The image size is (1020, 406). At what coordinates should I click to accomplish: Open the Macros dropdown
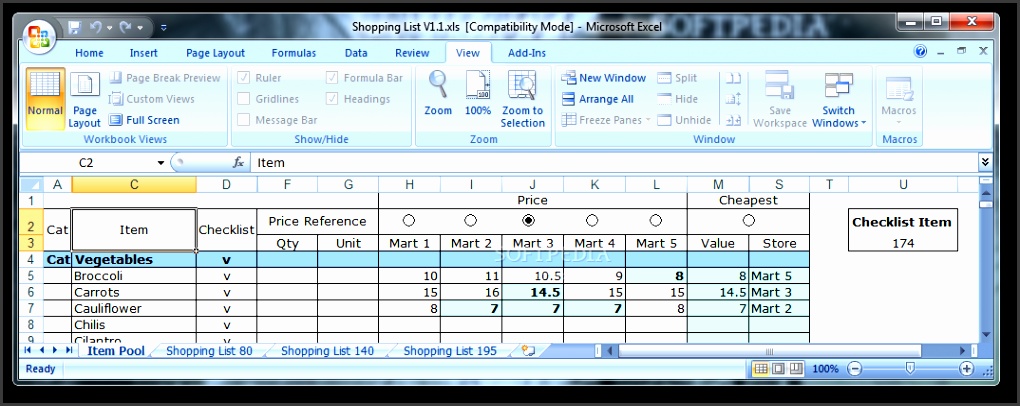click(898, 99)
